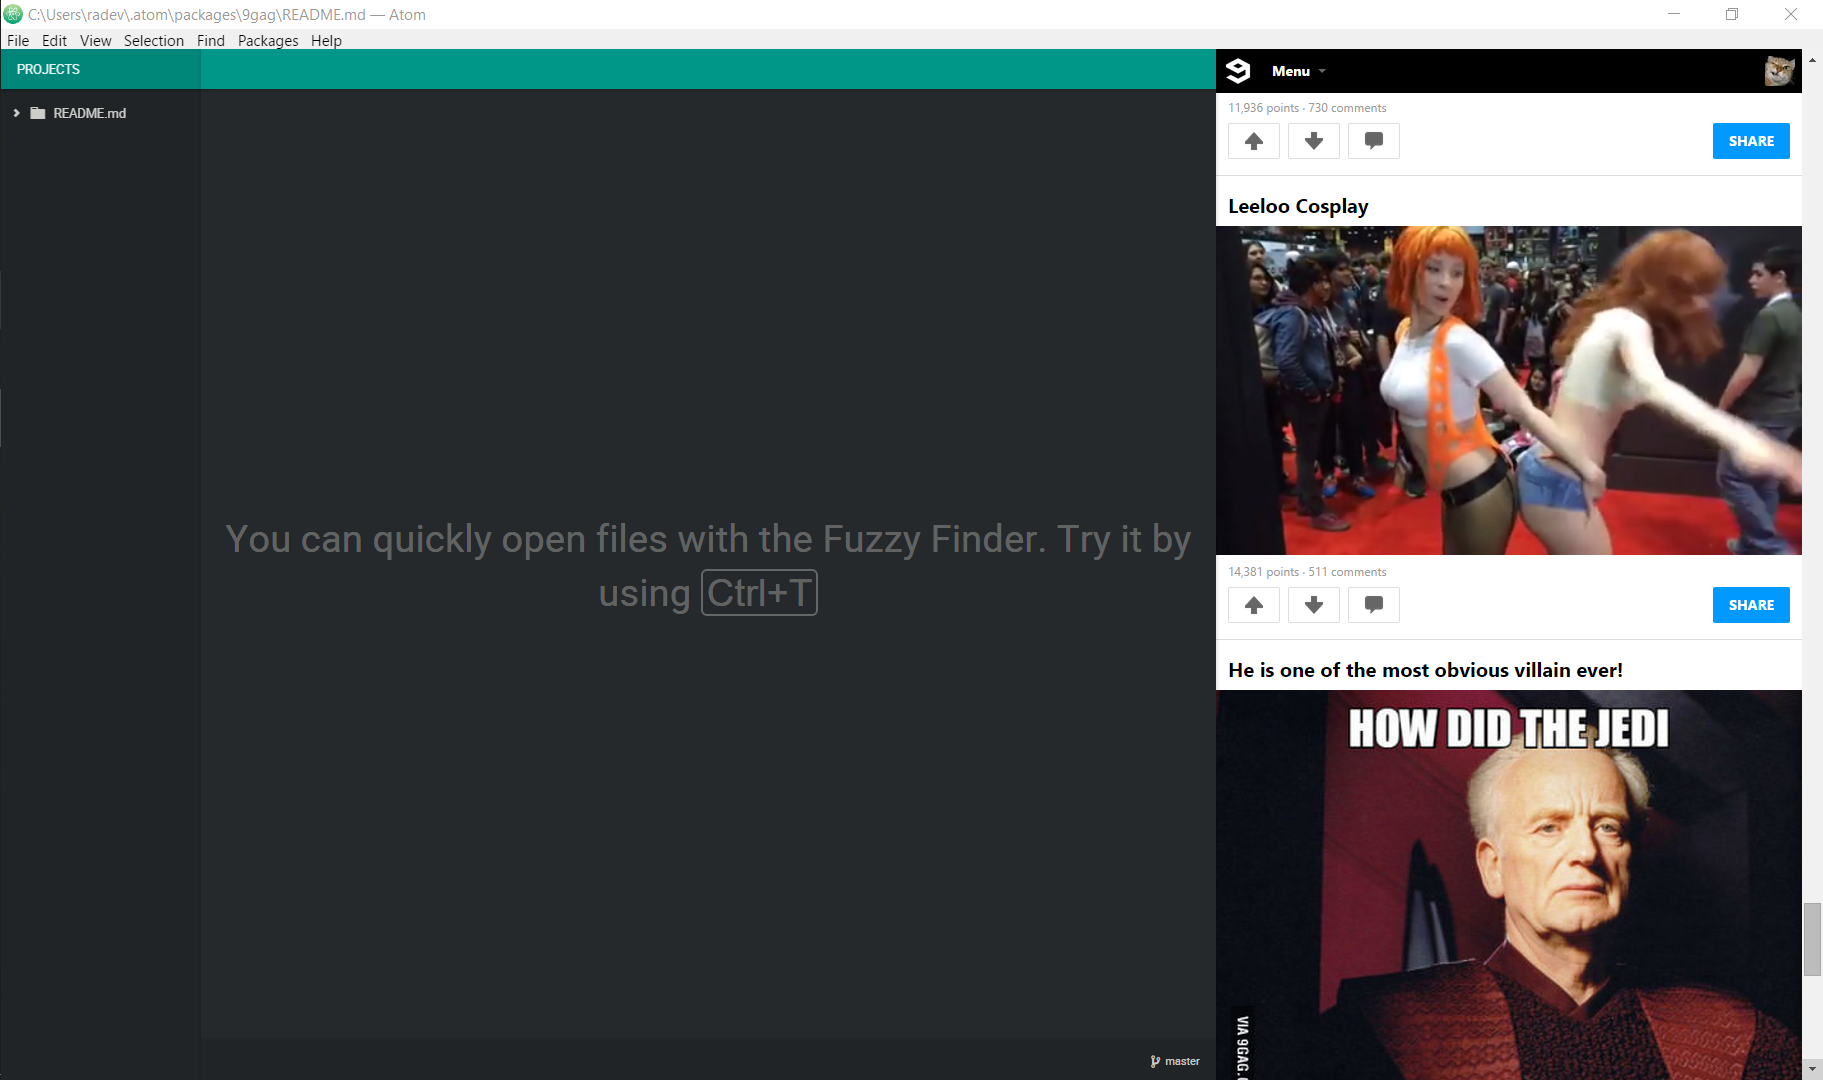Click the scrollbar down arrow
Screen dimensions: 1823x1080
(1812, 1069)
